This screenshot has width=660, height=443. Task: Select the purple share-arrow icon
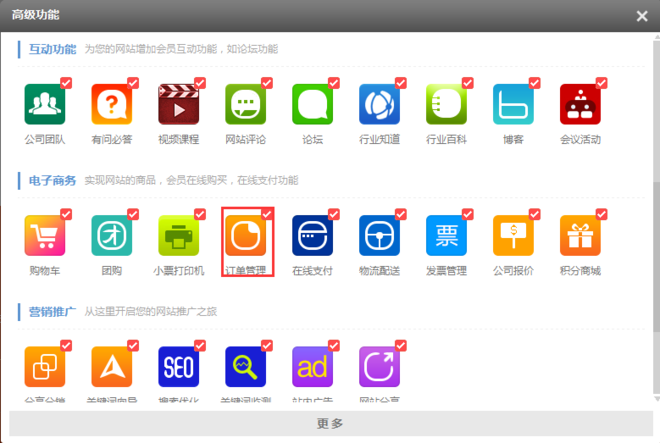tap(379, 367)
